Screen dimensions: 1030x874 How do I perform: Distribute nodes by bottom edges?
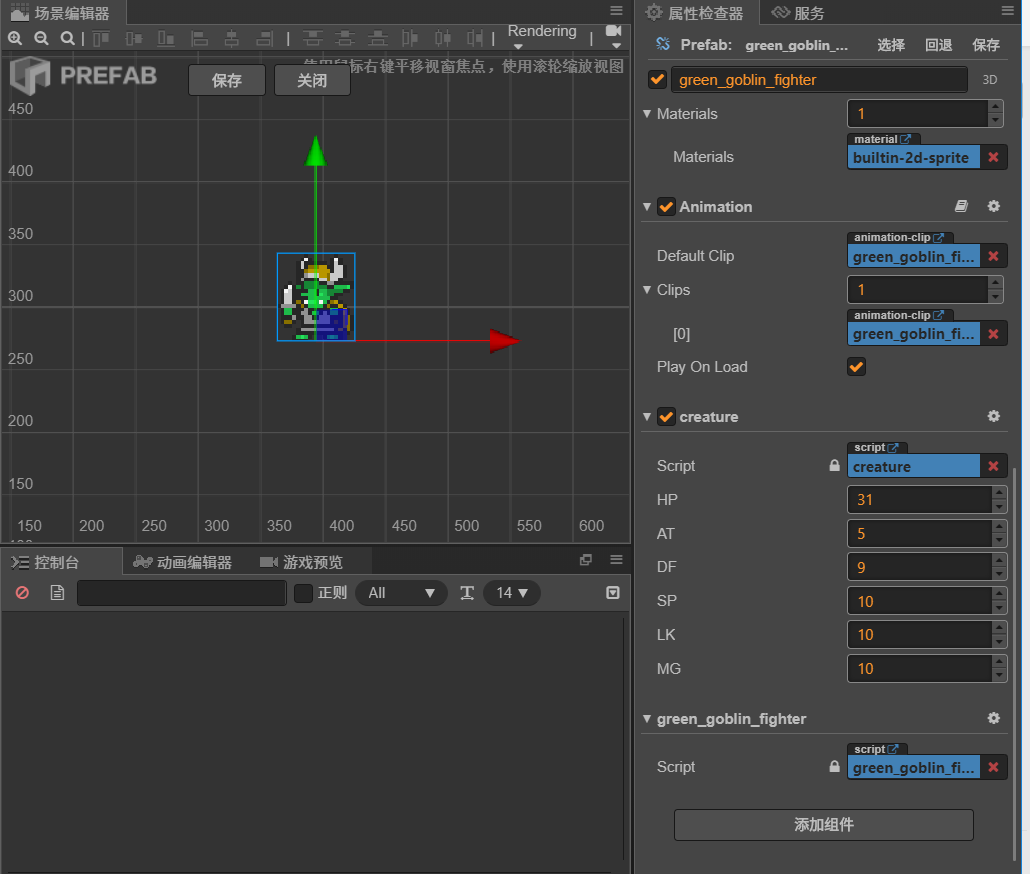[x=377, y=39]
